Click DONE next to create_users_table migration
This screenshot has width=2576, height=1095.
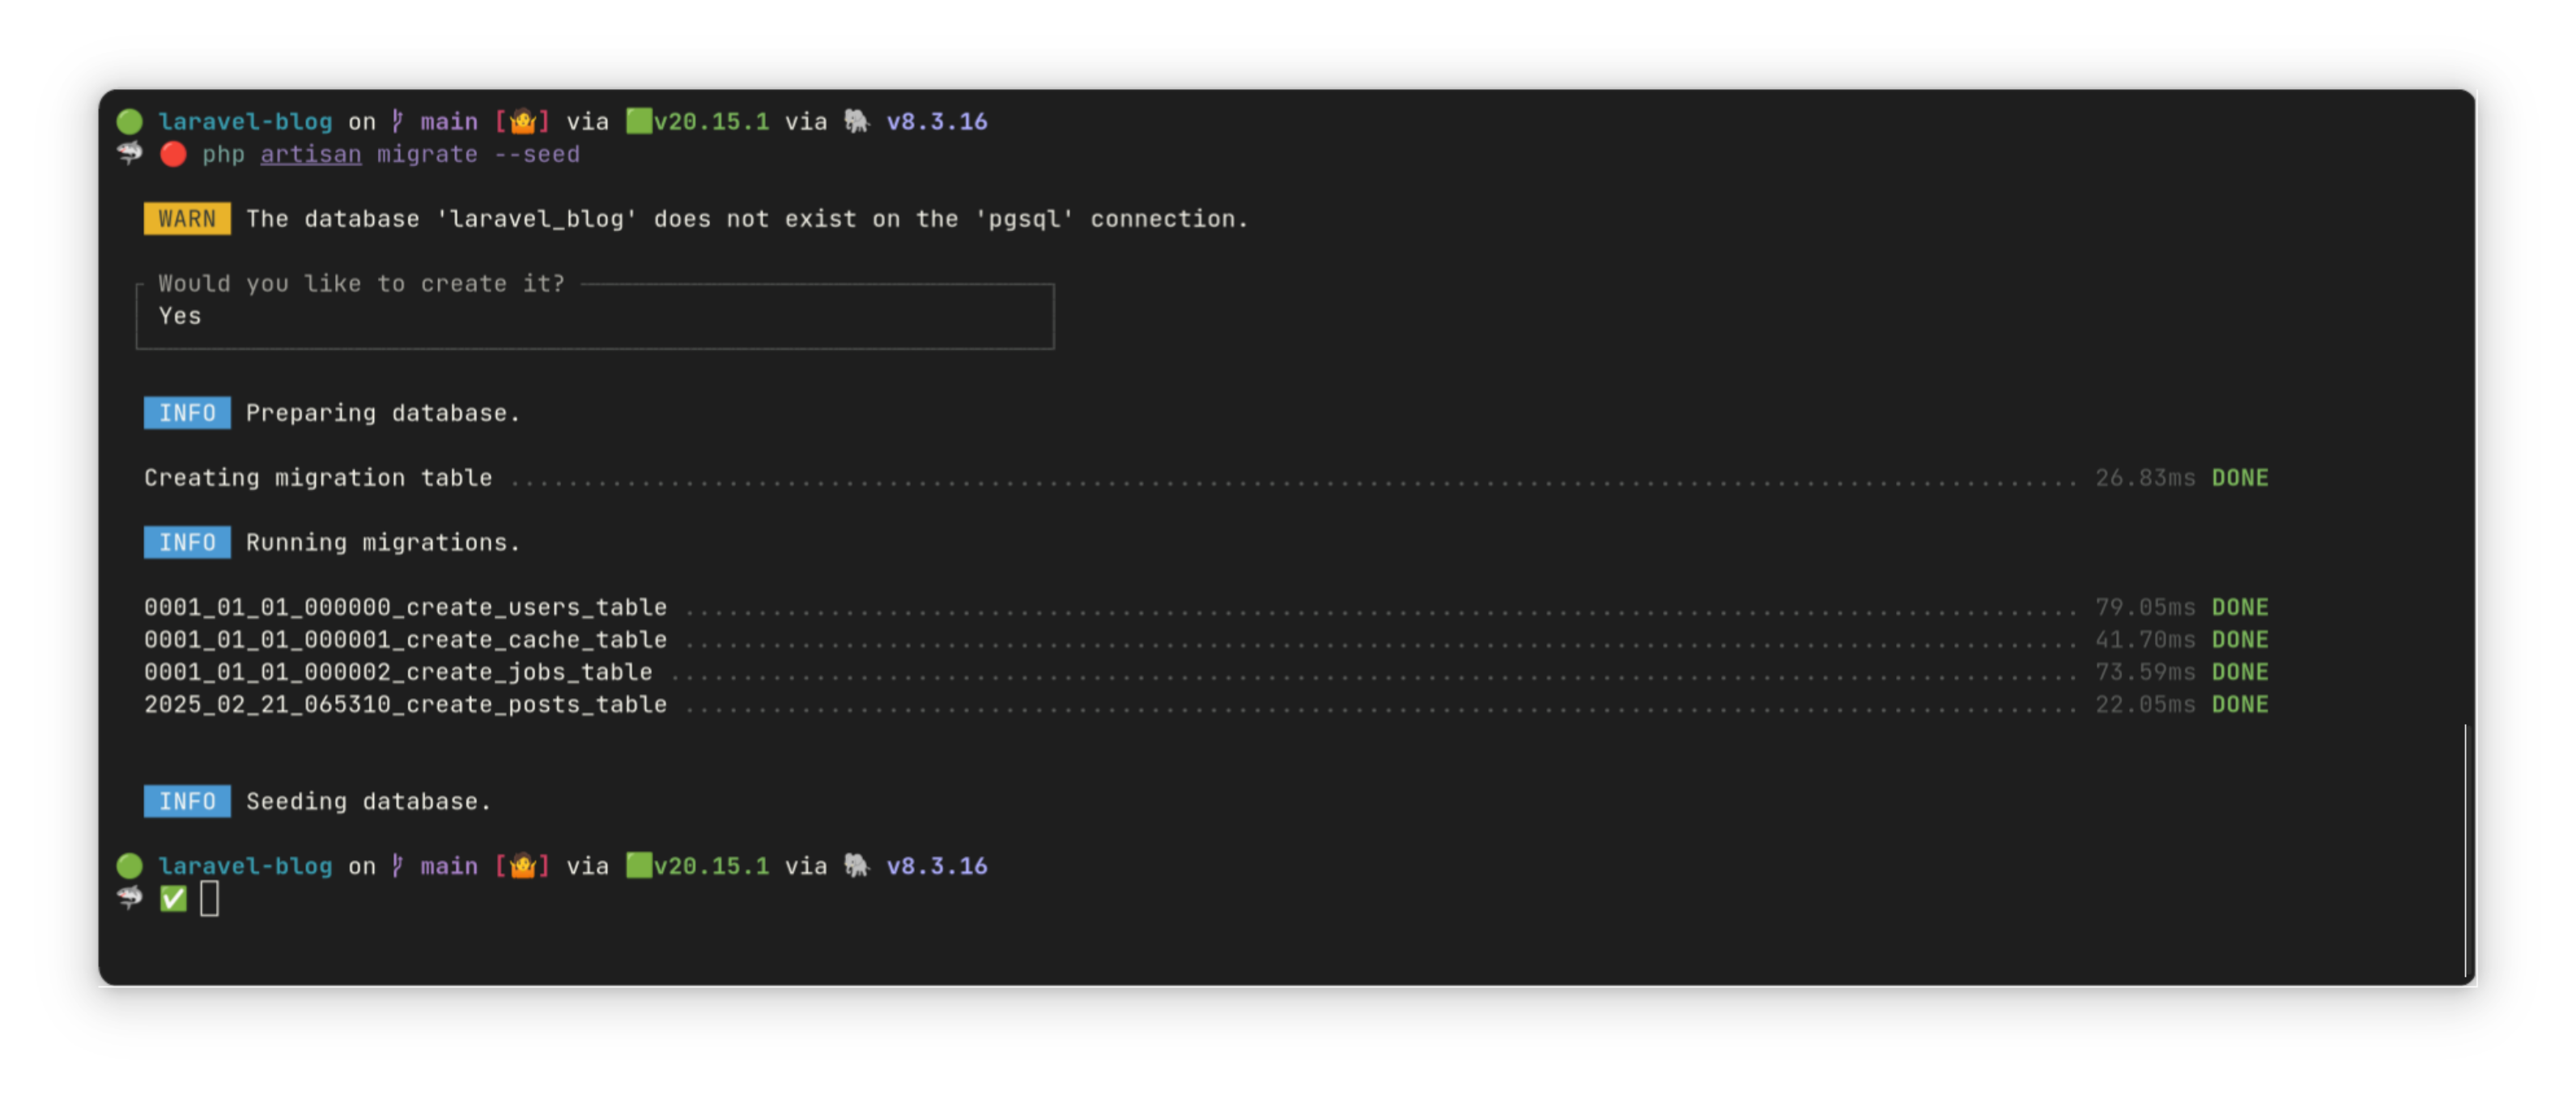click(x=2240, y=606)
